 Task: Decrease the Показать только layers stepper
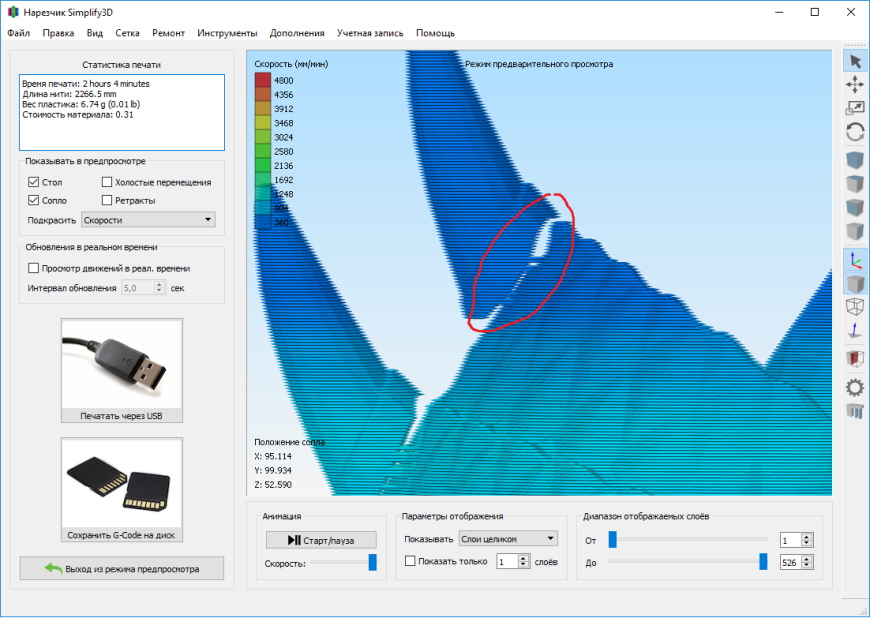click(523, 565)
